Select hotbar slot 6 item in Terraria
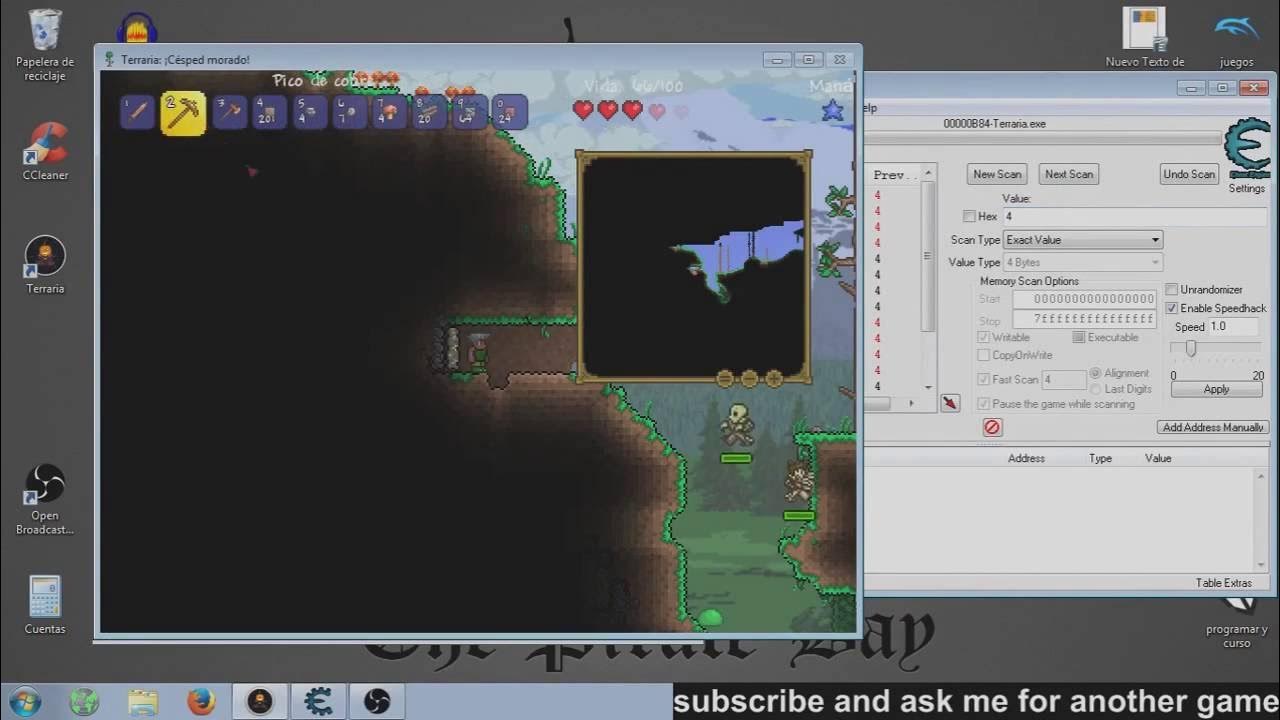Viewport: 1280px width, 720px height. tap(350, 112)
